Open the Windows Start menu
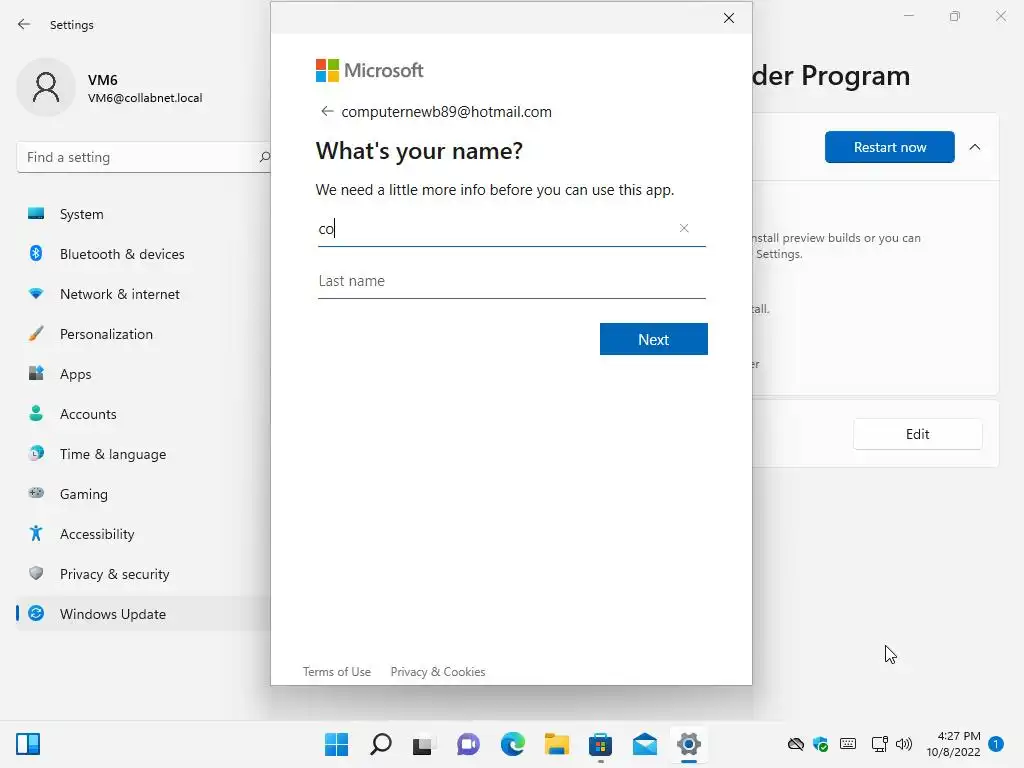 click(336, 744)
